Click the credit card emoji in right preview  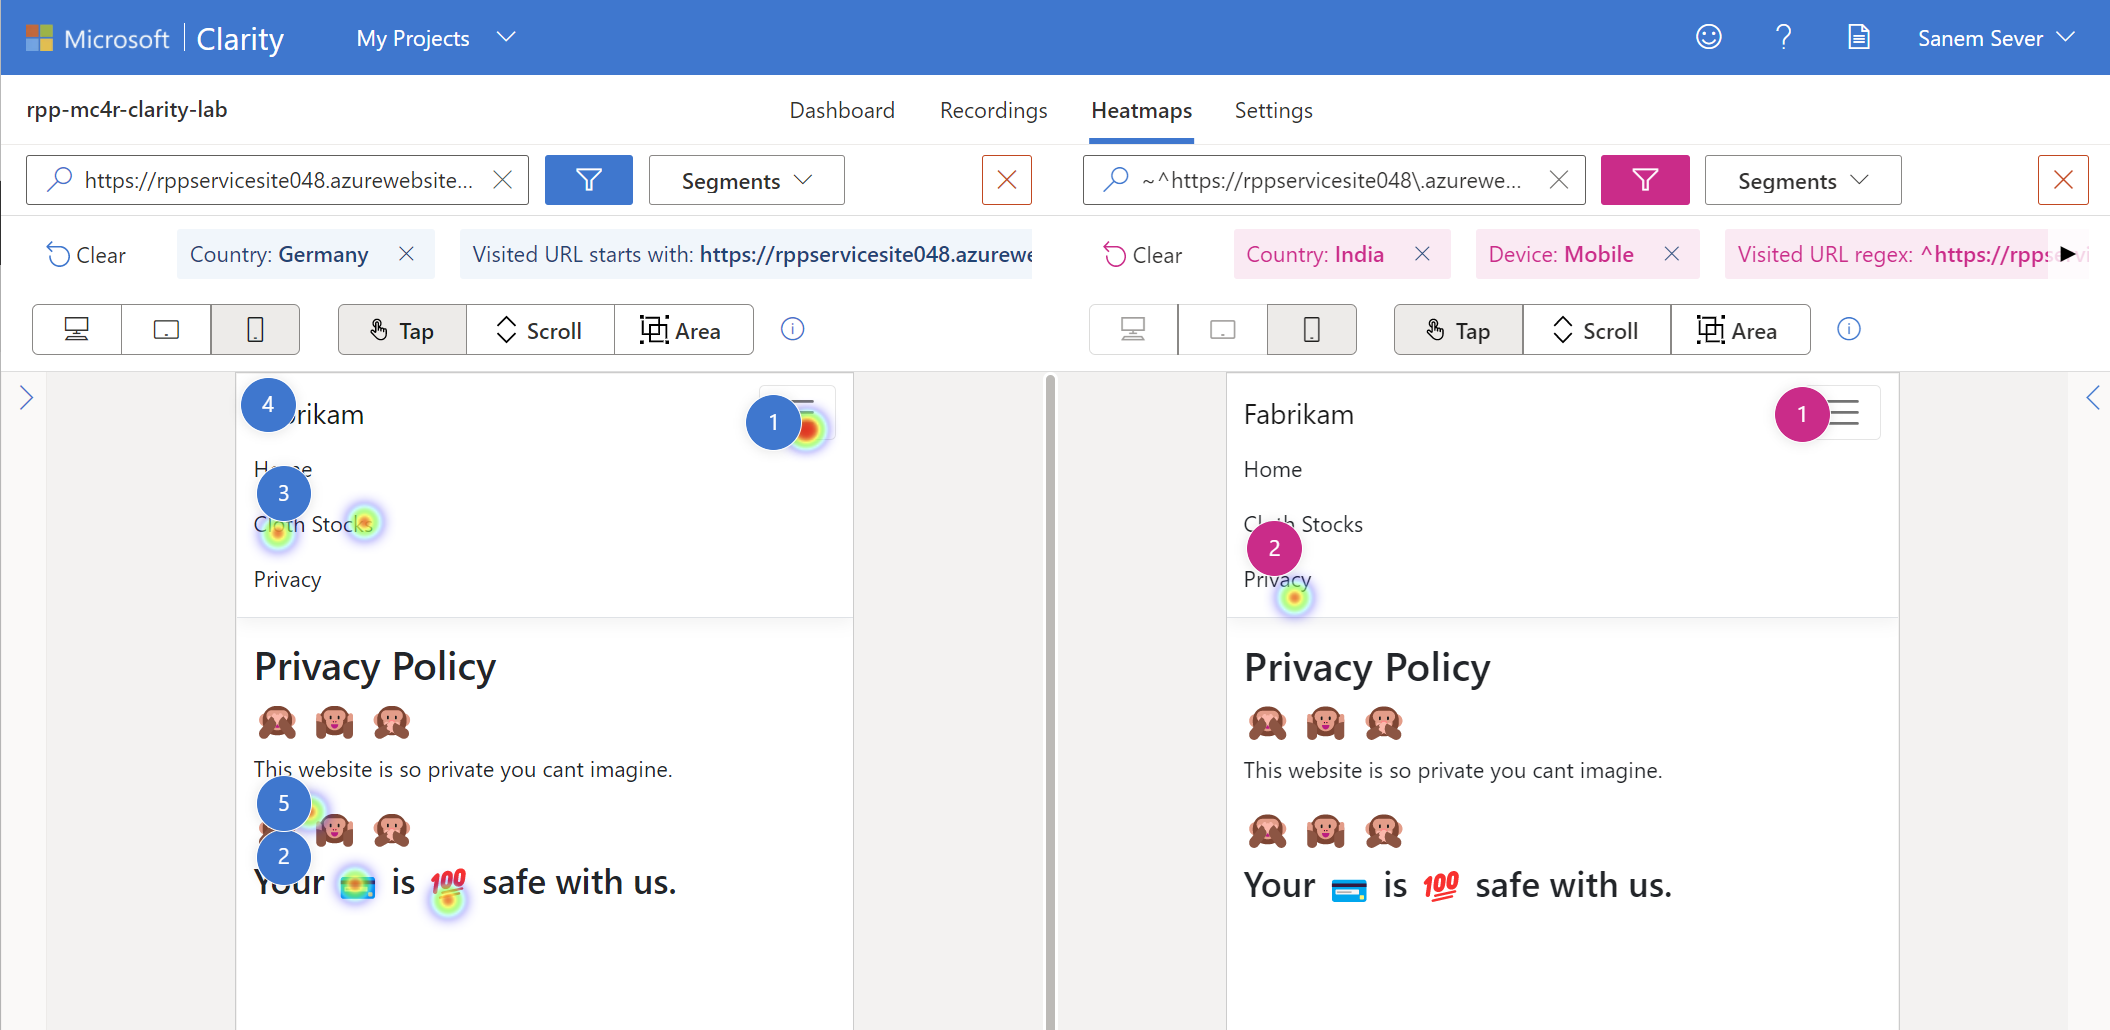[x=1349, y=889]
